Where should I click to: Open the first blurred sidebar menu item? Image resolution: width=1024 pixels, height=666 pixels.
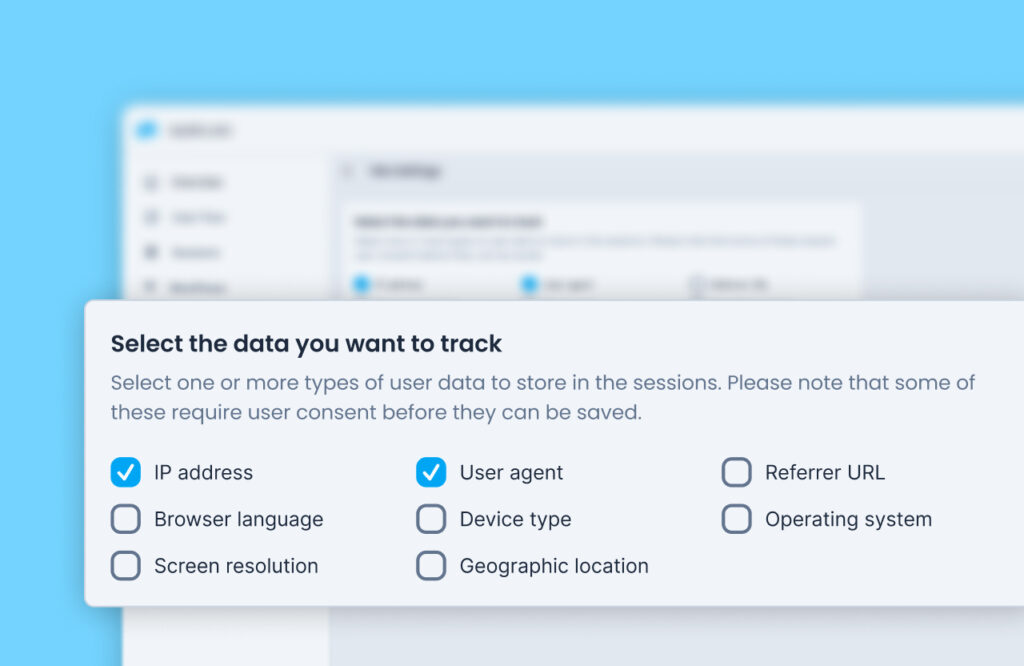tap(184, 182)
